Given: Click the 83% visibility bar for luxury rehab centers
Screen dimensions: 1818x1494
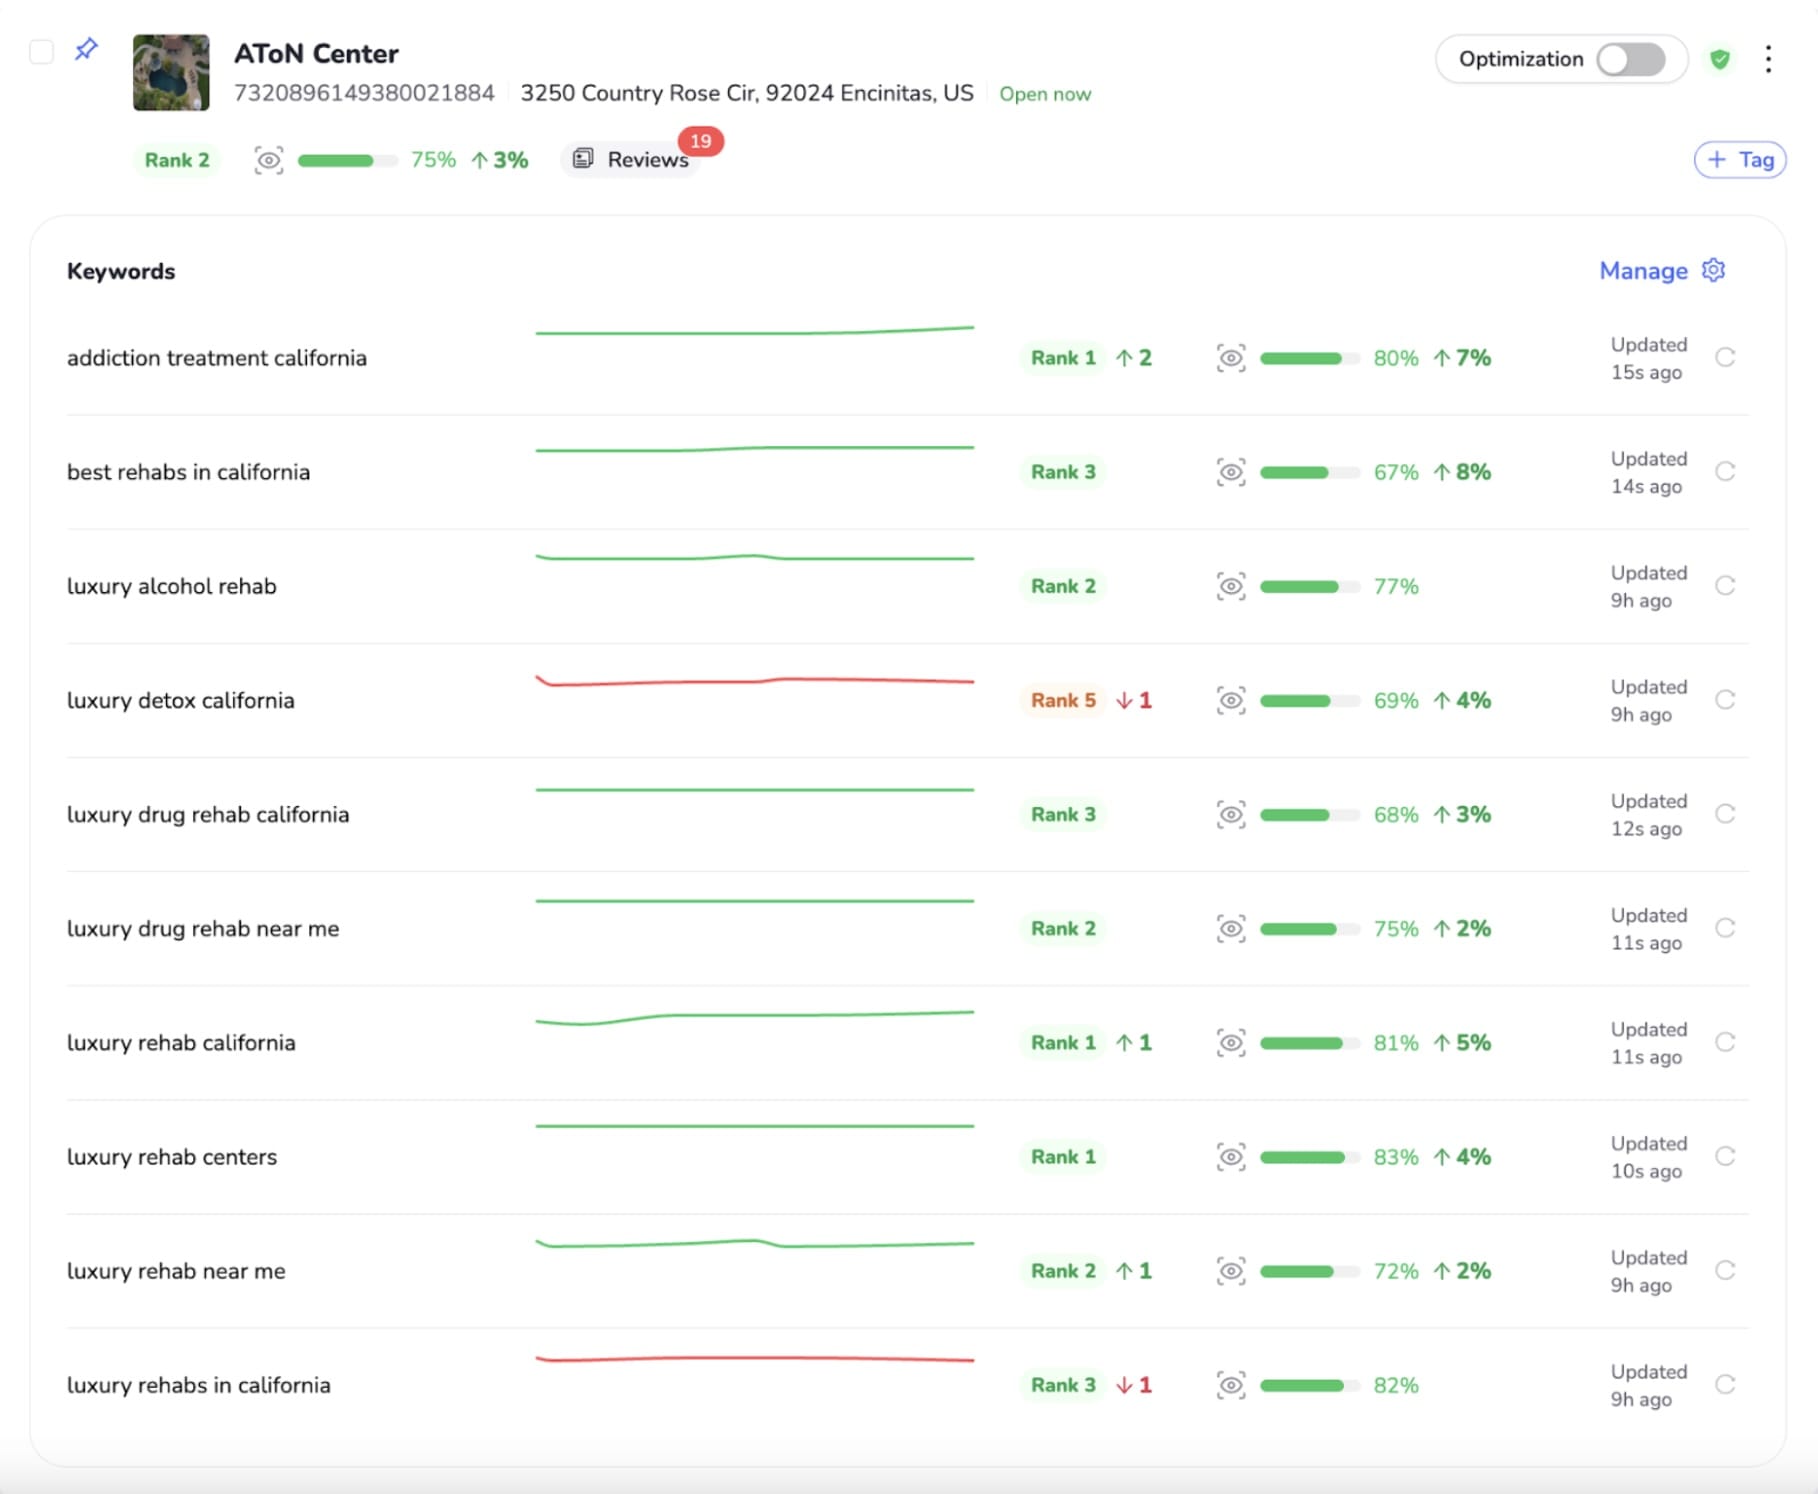Looking at the screenshot, I should (1309, 1156).
